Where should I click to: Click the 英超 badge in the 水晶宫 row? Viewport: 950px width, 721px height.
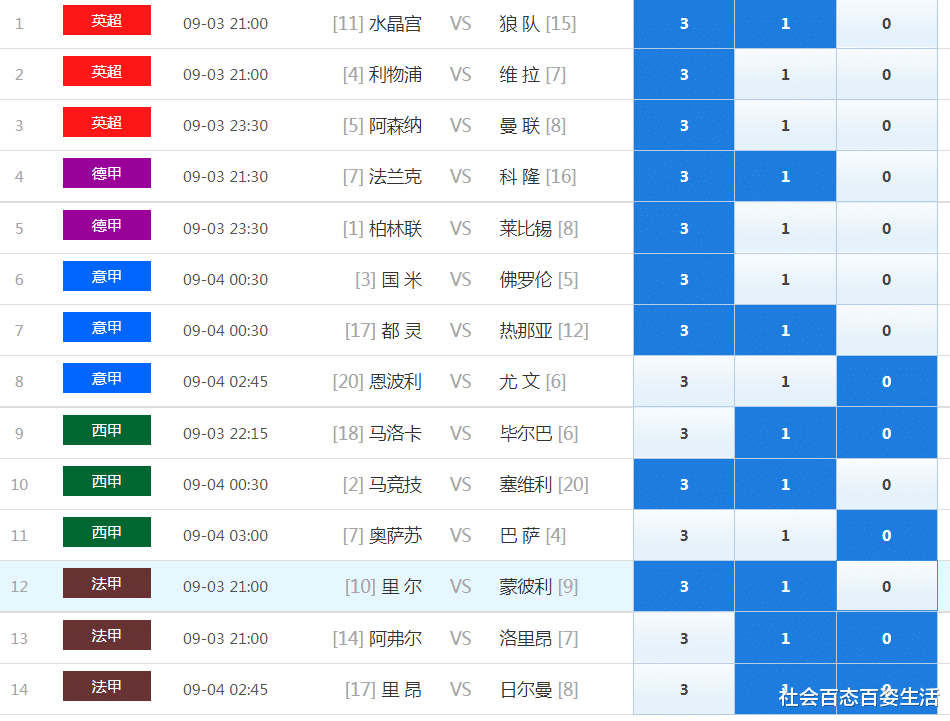click(x=107, y=20)
